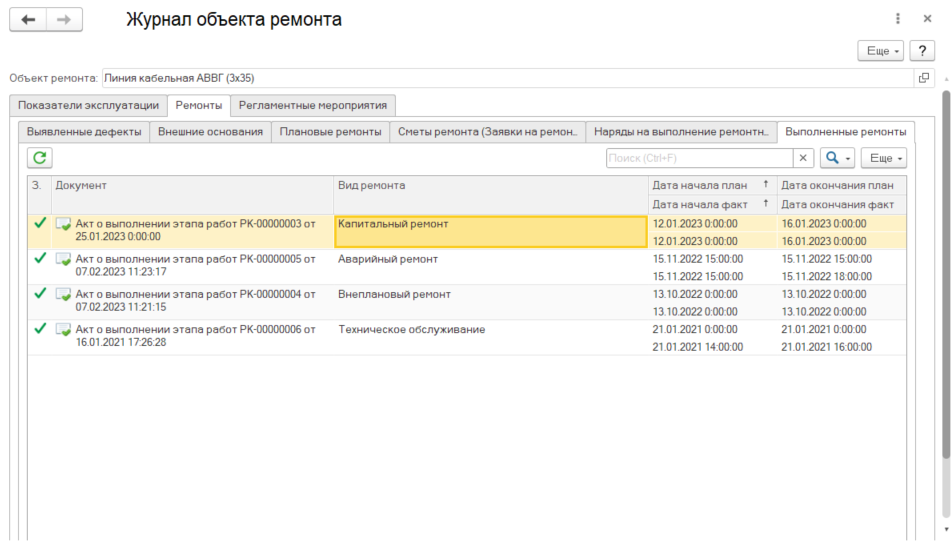Click document icon of act РК-00000006
This screenshot has height=549, width=952.
pos(63,330)
